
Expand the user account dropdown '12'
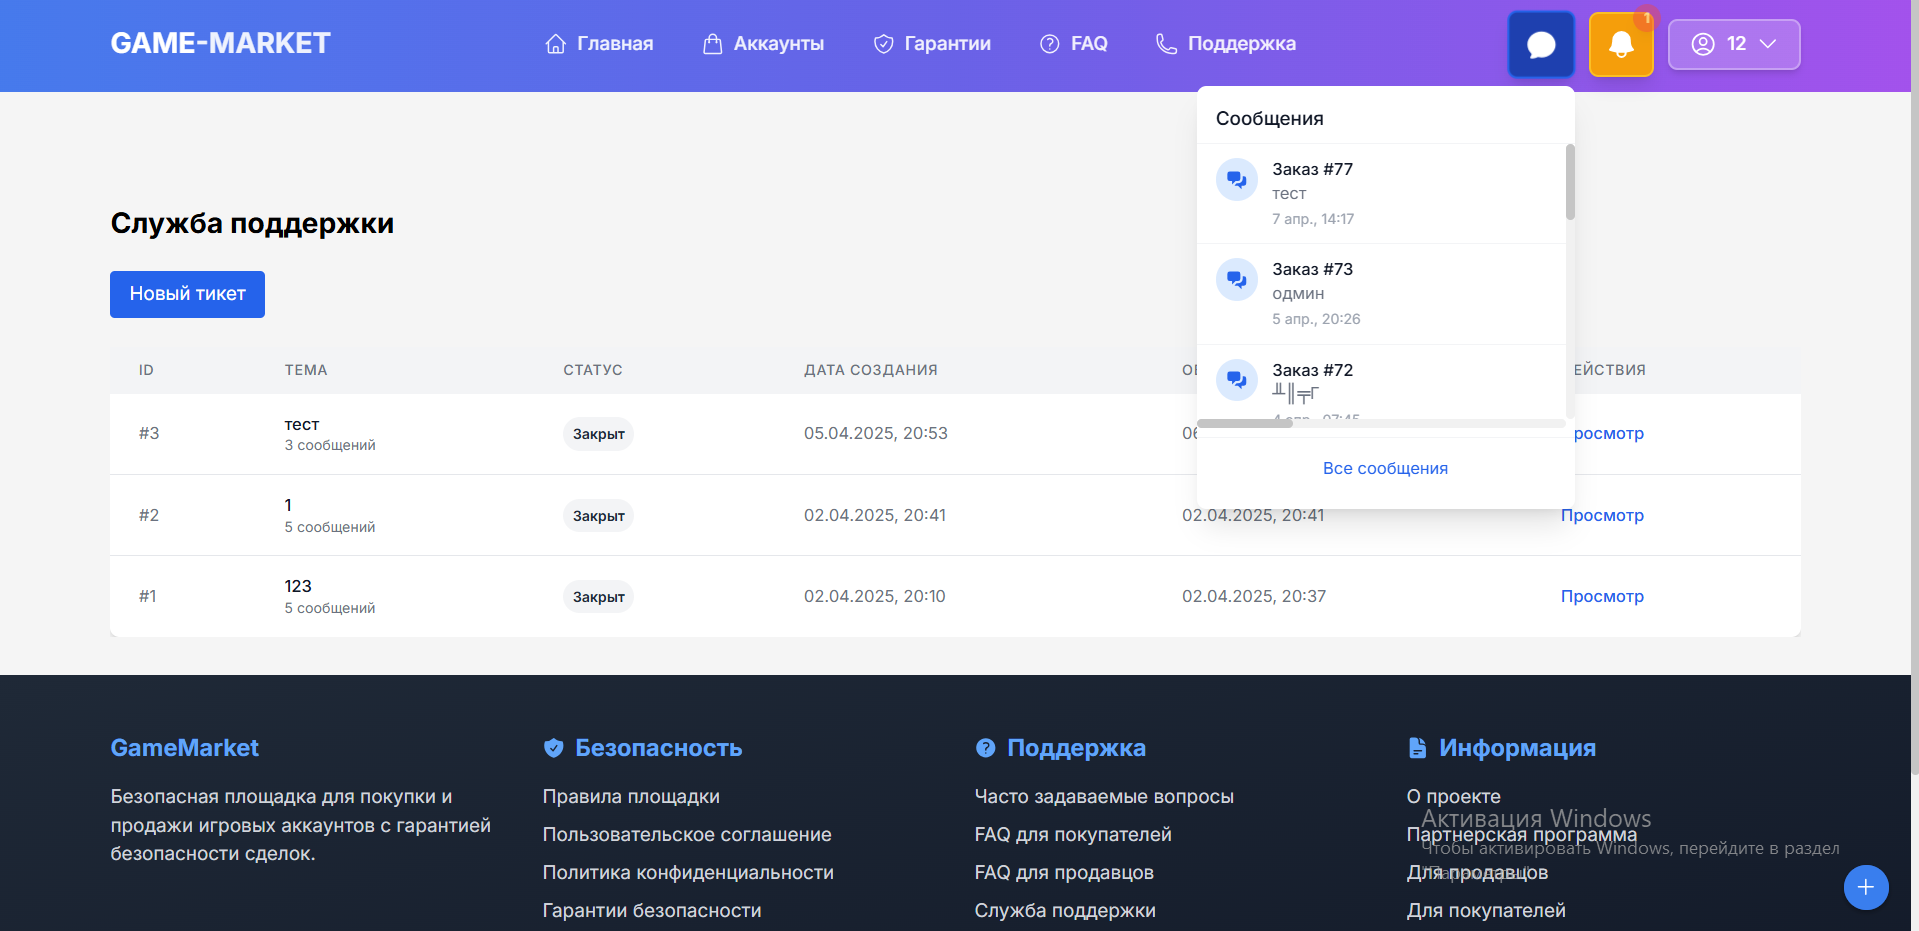point(1734,44)
